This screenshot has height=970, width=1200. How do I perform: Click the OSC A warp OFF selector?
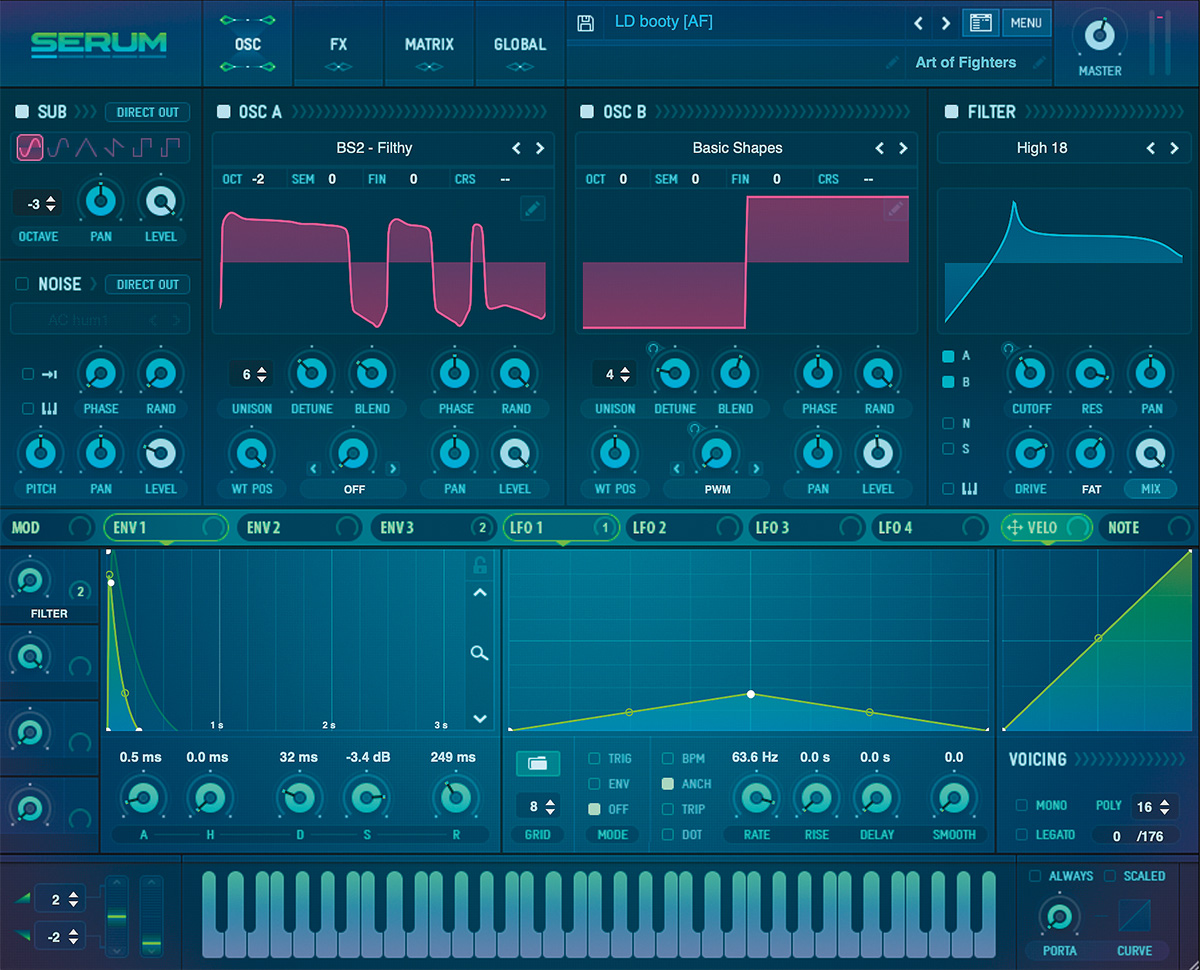point(354,489)
